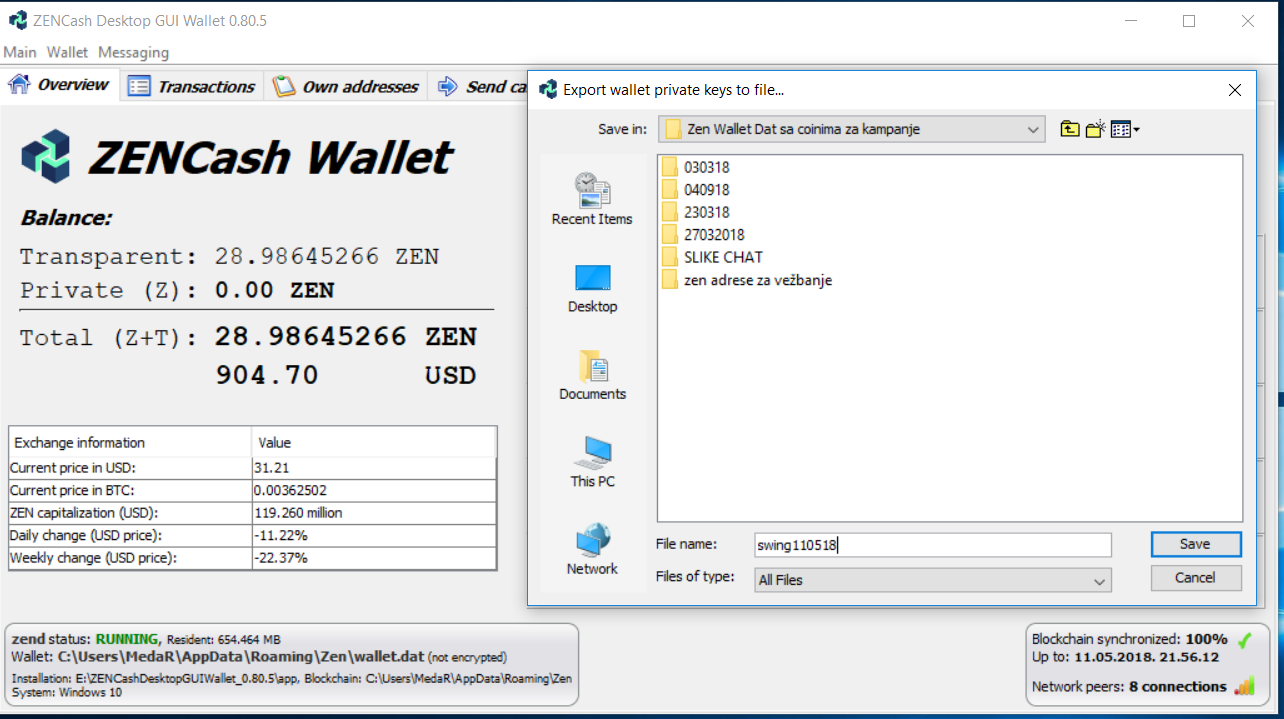
Task: Open the view menu icon in dialog
Action: 1125,129
